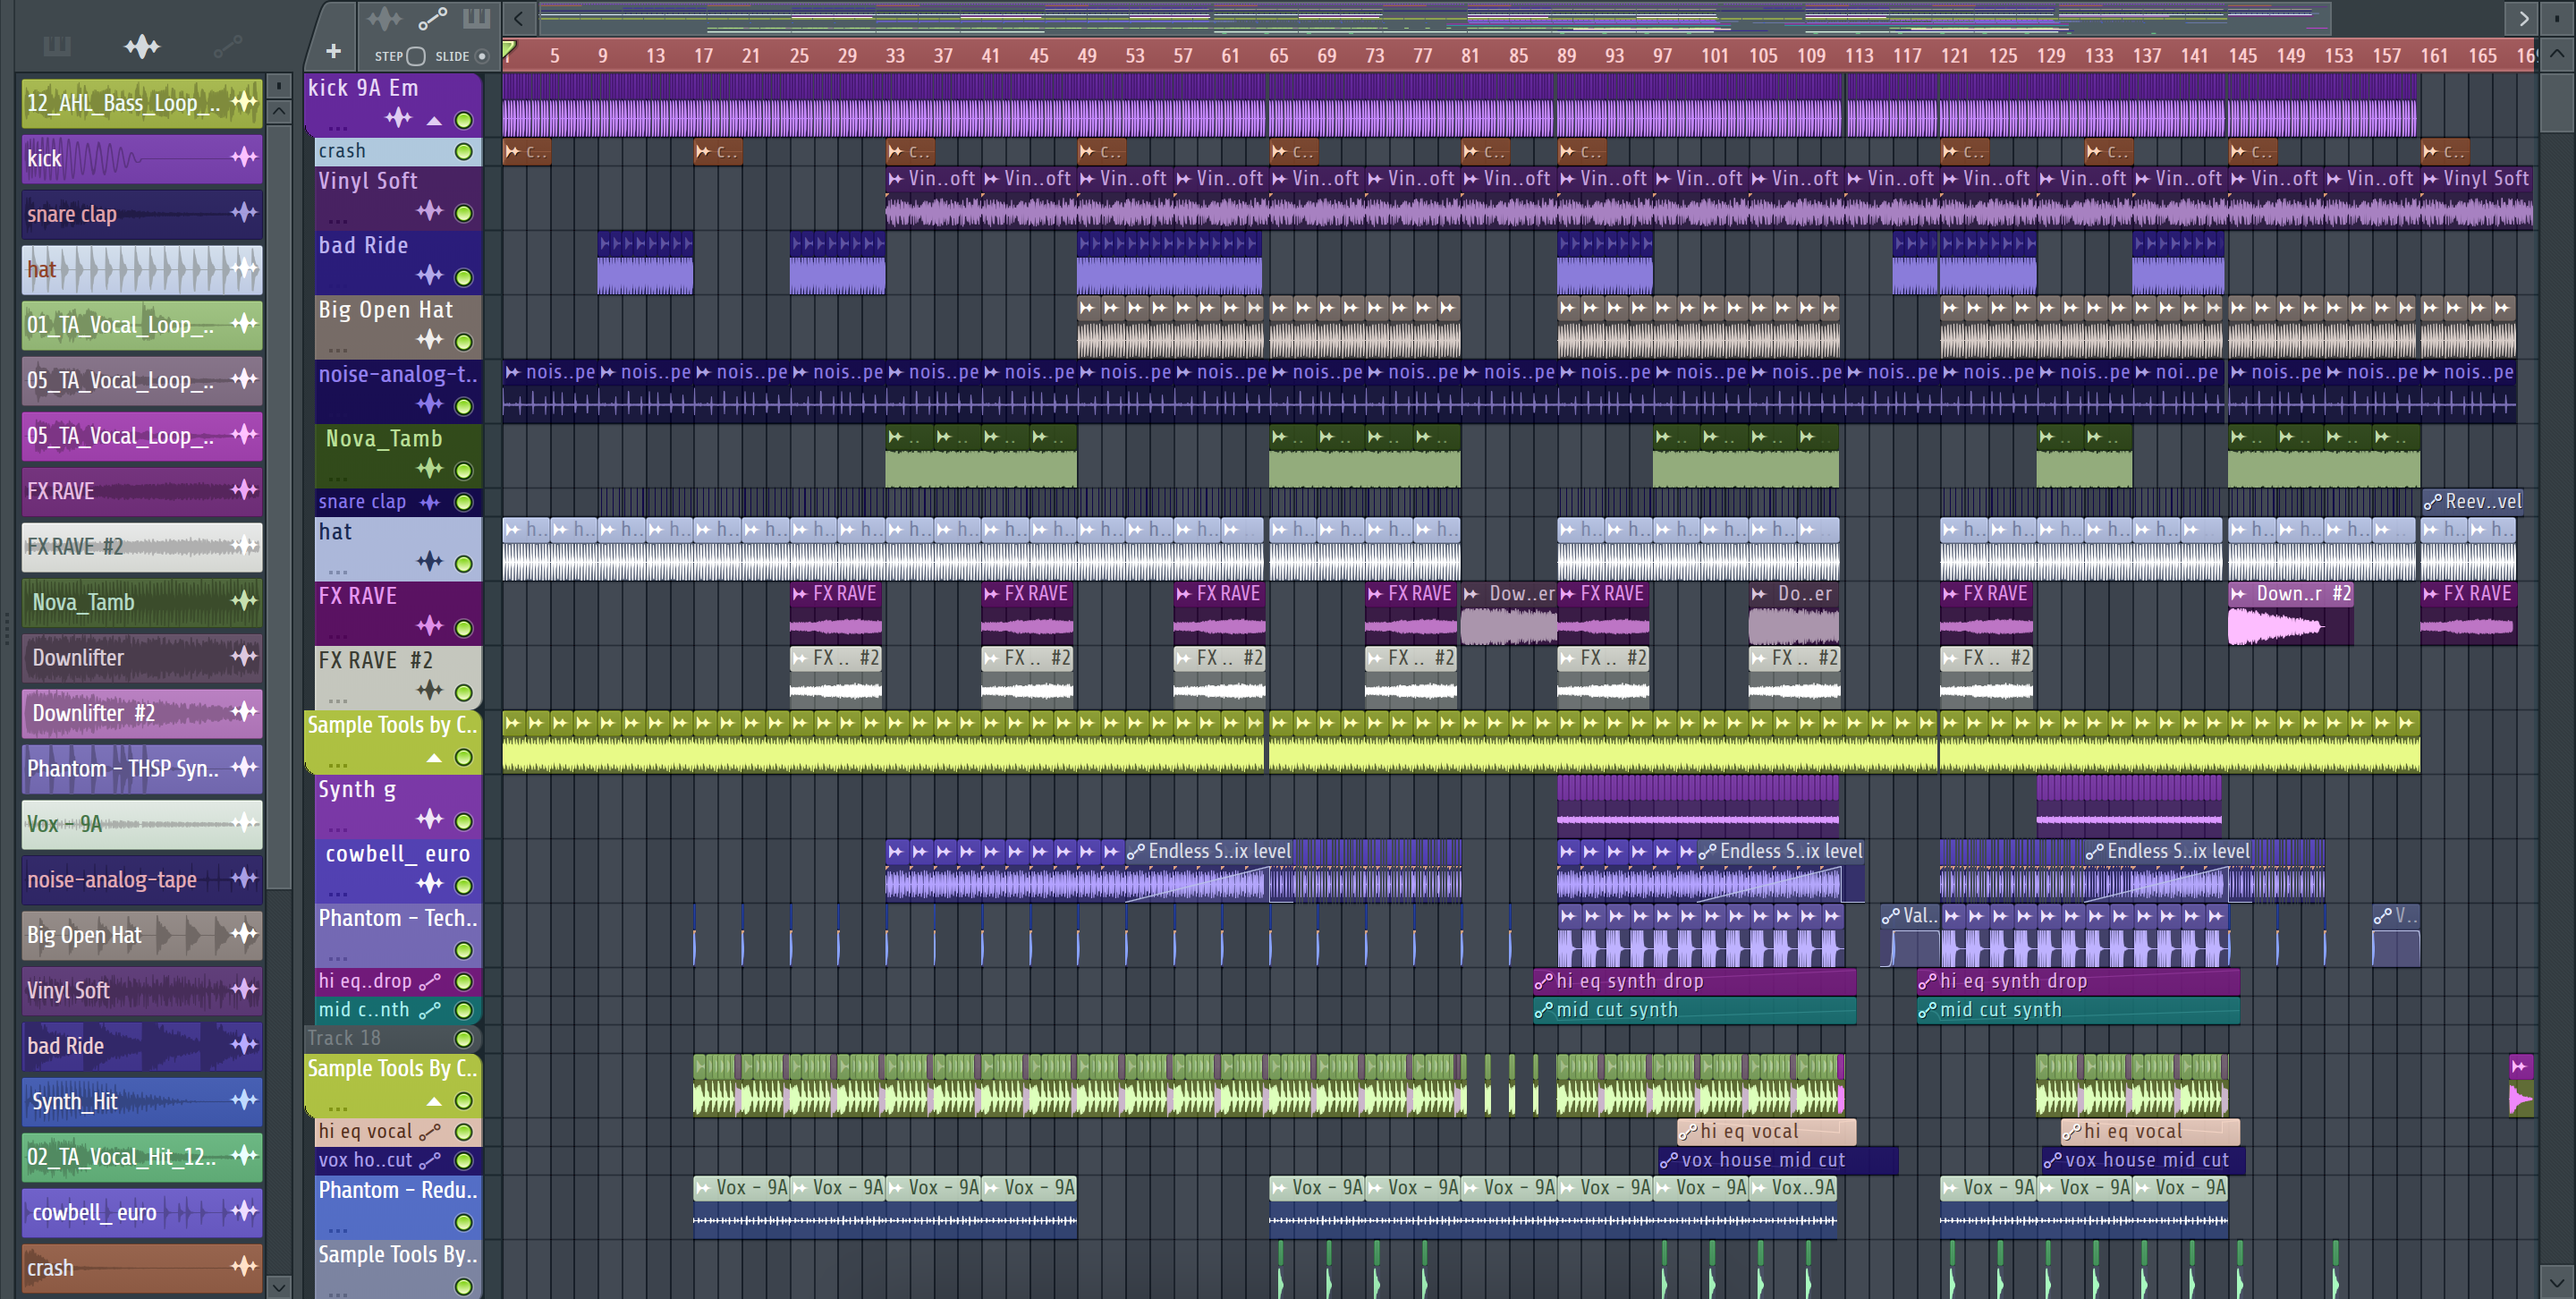Viewport: 2576px width, 1299px height.
Task: Click the audio waveform icon in playlist toolbar
Action: [383, 18]
